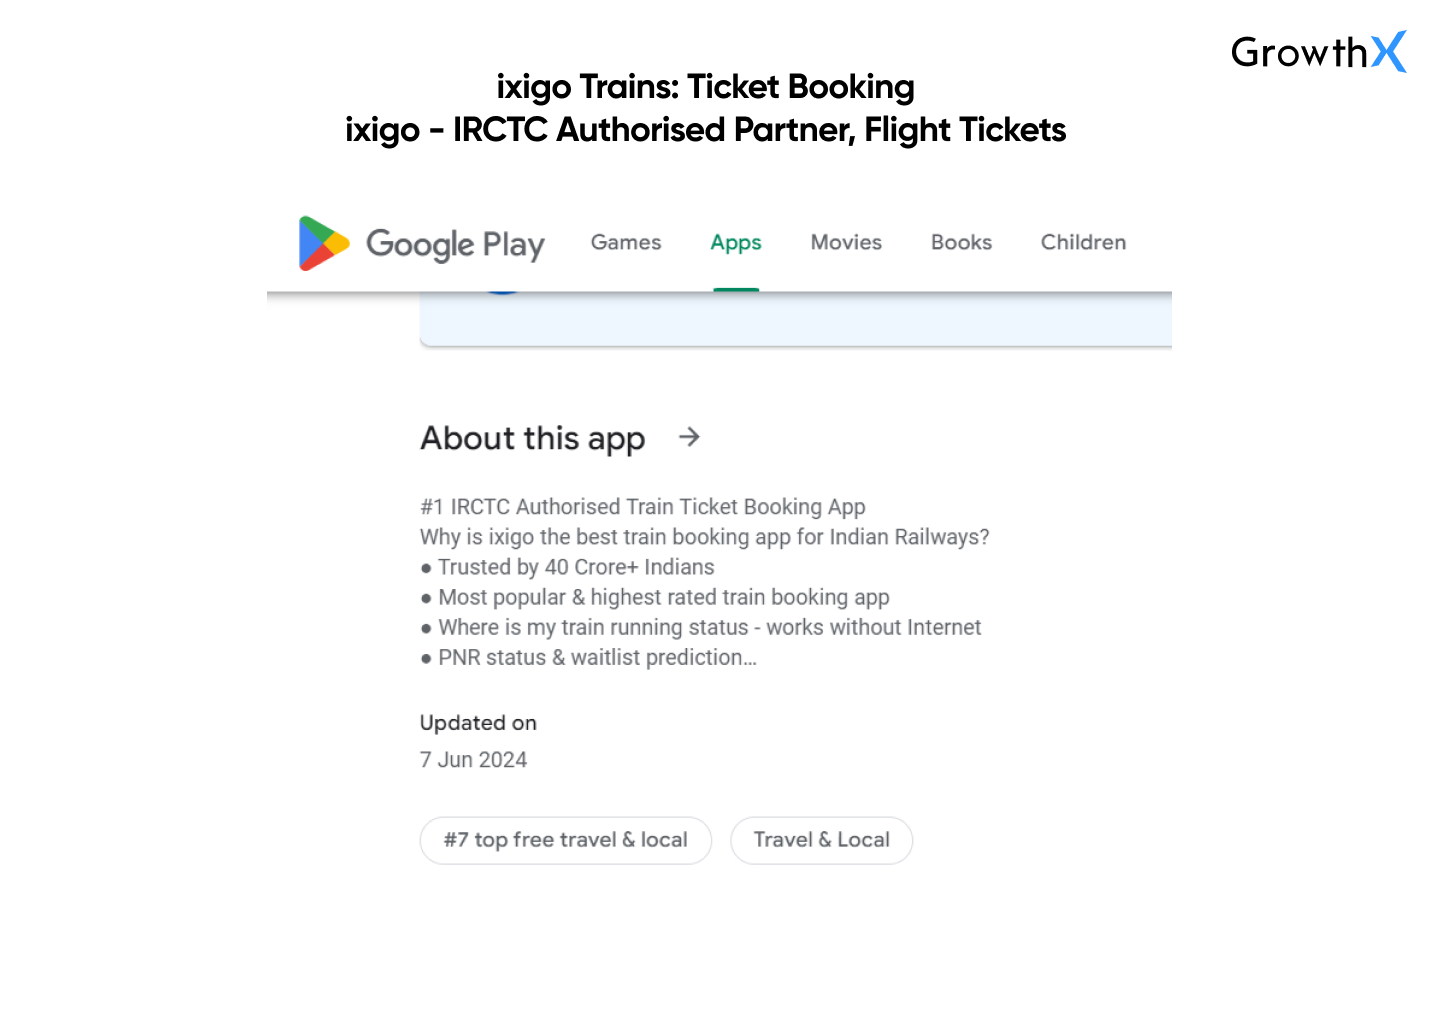Click the blue X in the GrowthX logo

[1388, 51]
